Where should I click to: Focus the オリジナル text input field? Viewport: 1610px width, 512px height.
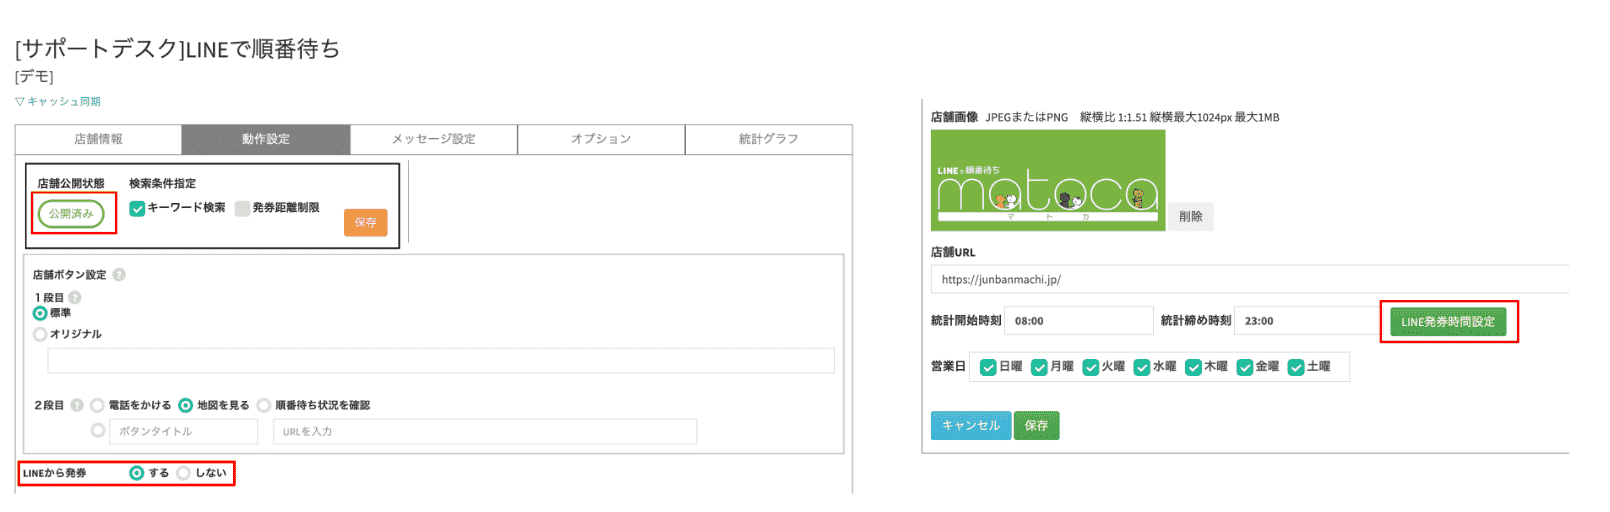(x=441, y=361)
